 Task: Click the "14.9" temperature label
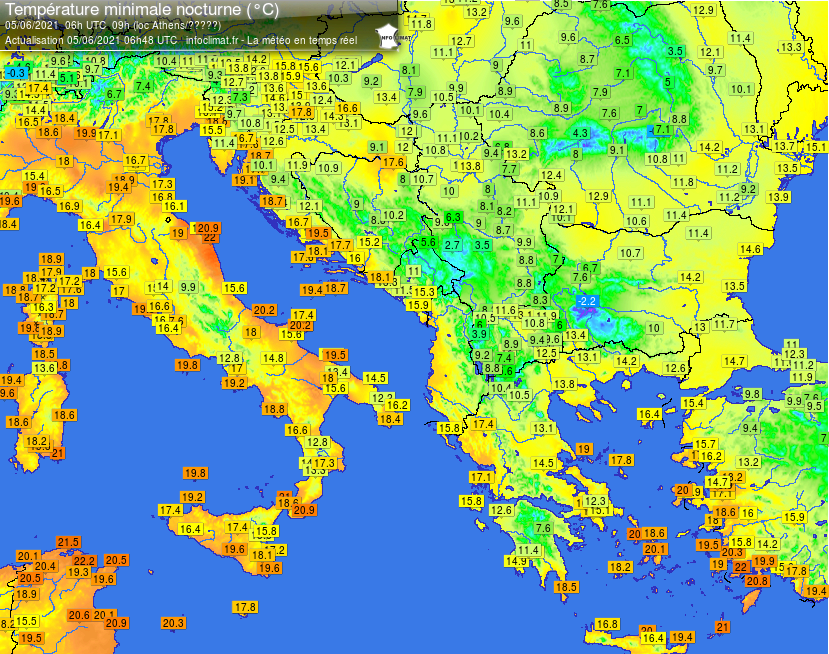coord(516,561)
